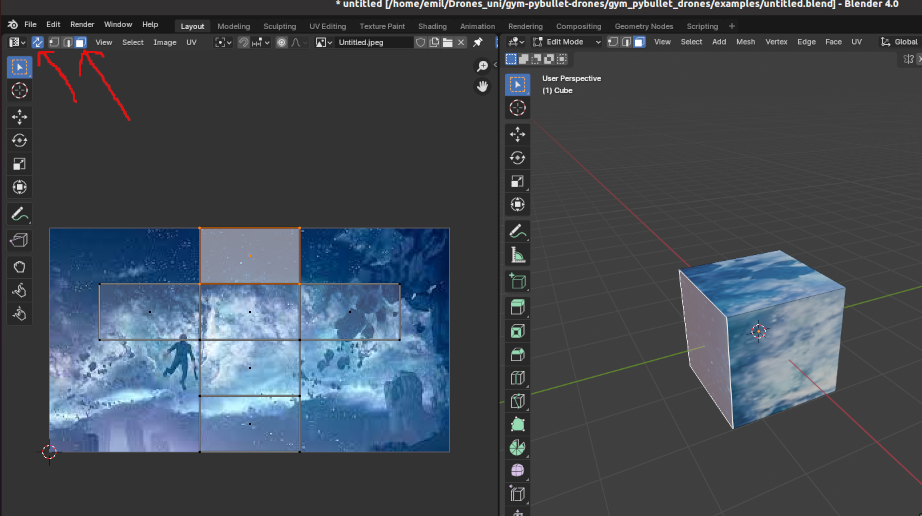This screenshot has width=922, height=516.
Task: Select the Grab sculpt tool in UV editor
Action: [19, 267]
